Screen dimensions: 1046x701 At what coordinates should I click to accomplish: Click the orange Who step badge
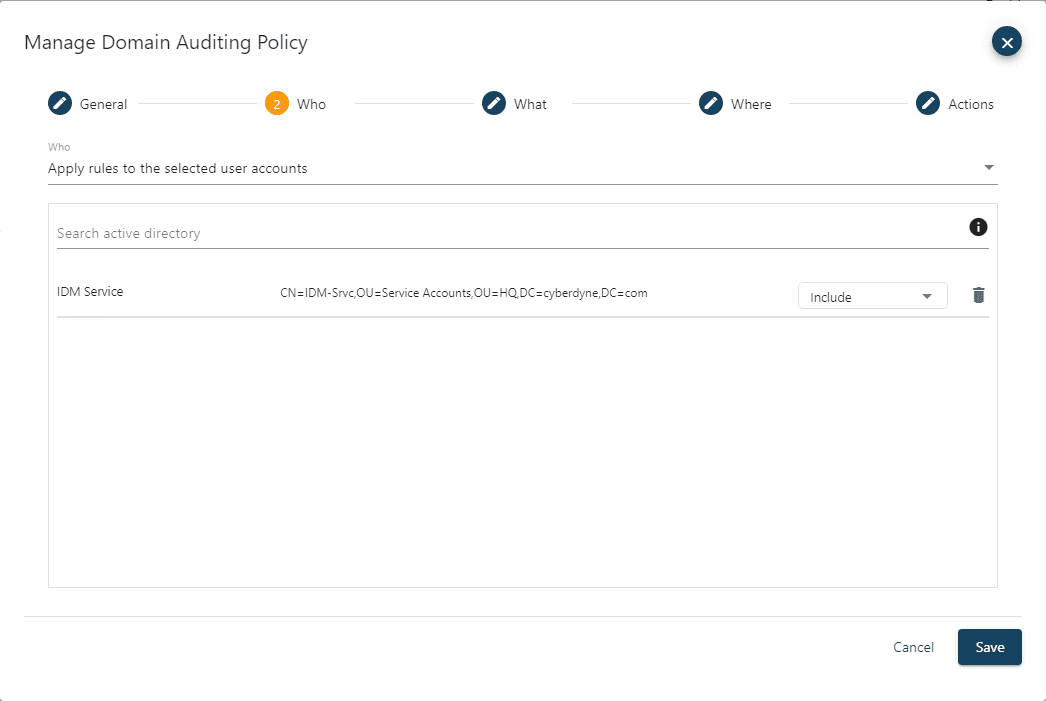276,102
